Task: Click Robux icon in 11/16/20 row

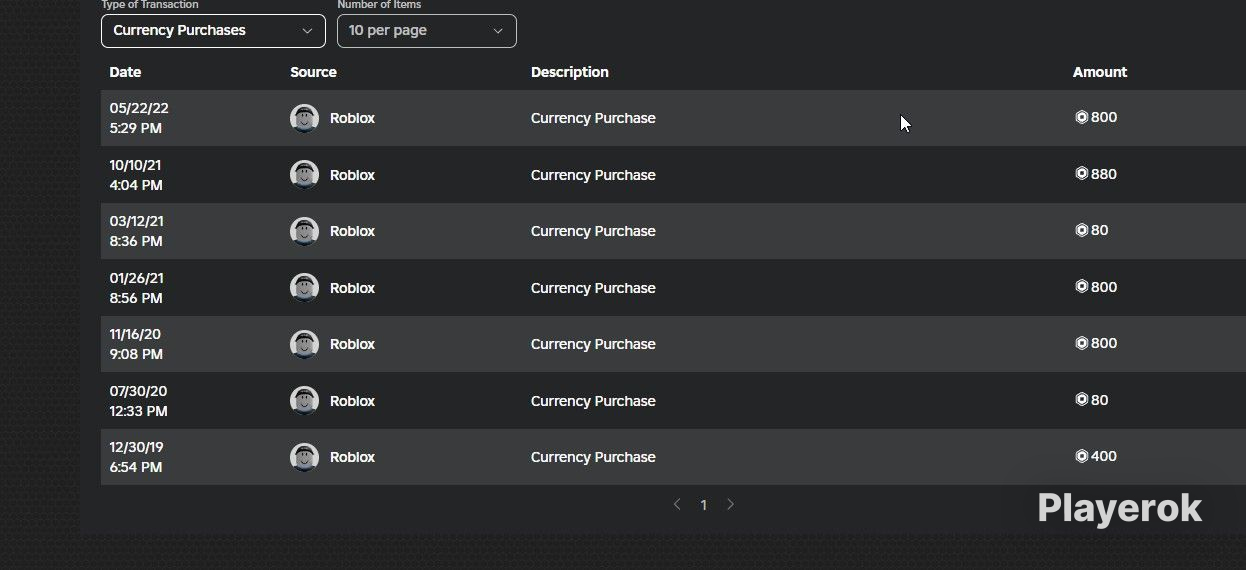Action: [x=1081, y=343]
